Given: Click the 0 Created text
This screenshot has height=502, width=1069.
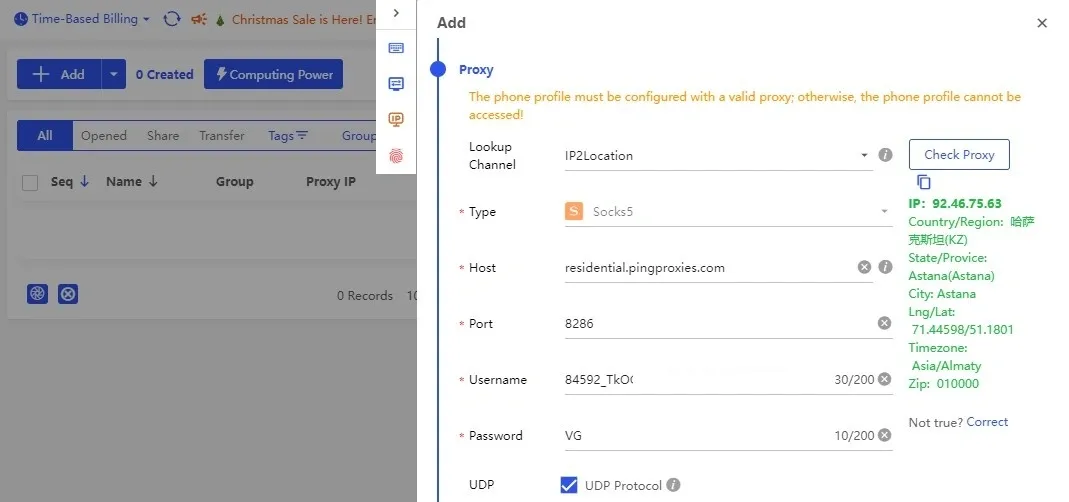Looking at the screenshot, I should click(164, 74).
